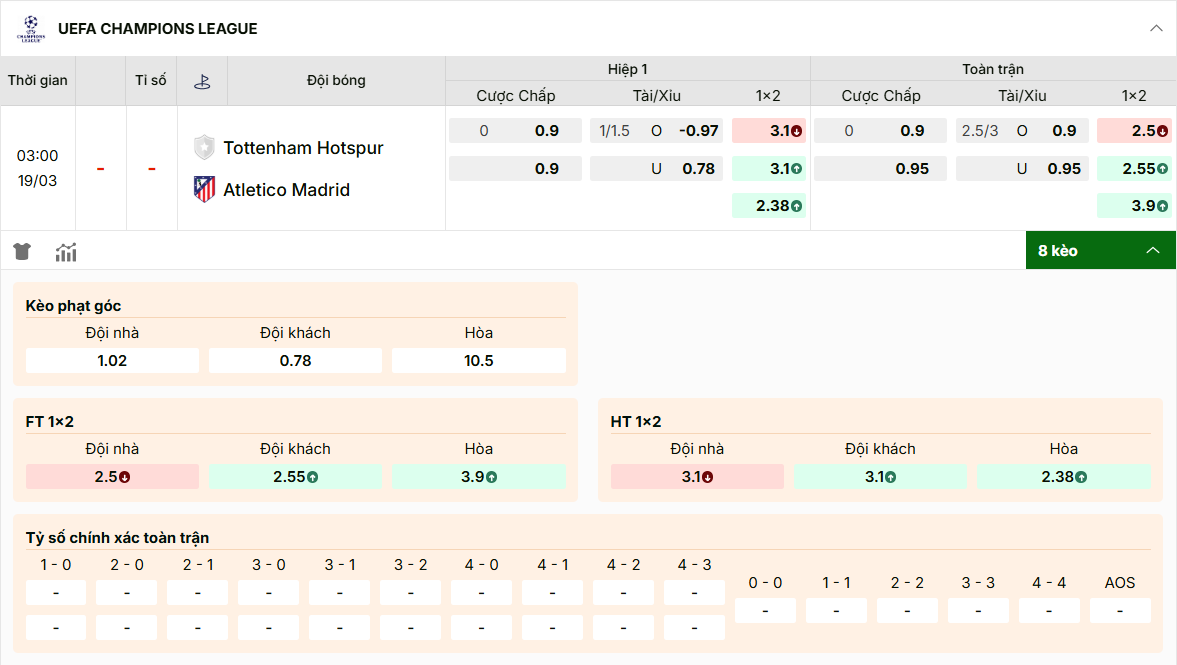Collapse the UEFA Champions League section chevron

pos(1155,29)
